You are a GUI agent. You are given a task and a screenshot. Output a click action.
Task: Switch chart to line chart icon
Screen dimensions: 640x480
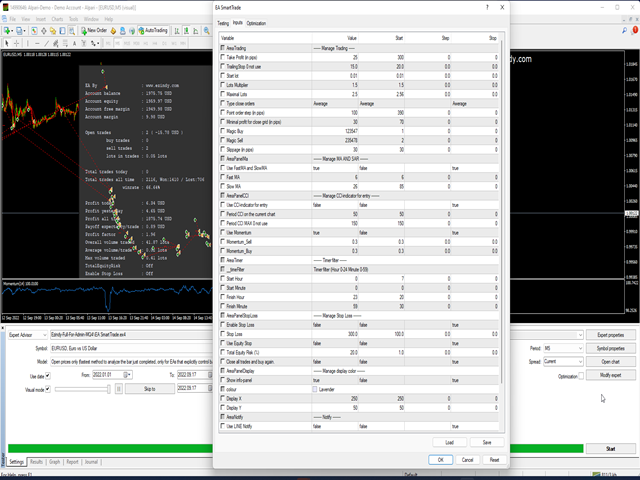[x=196, y=31]
